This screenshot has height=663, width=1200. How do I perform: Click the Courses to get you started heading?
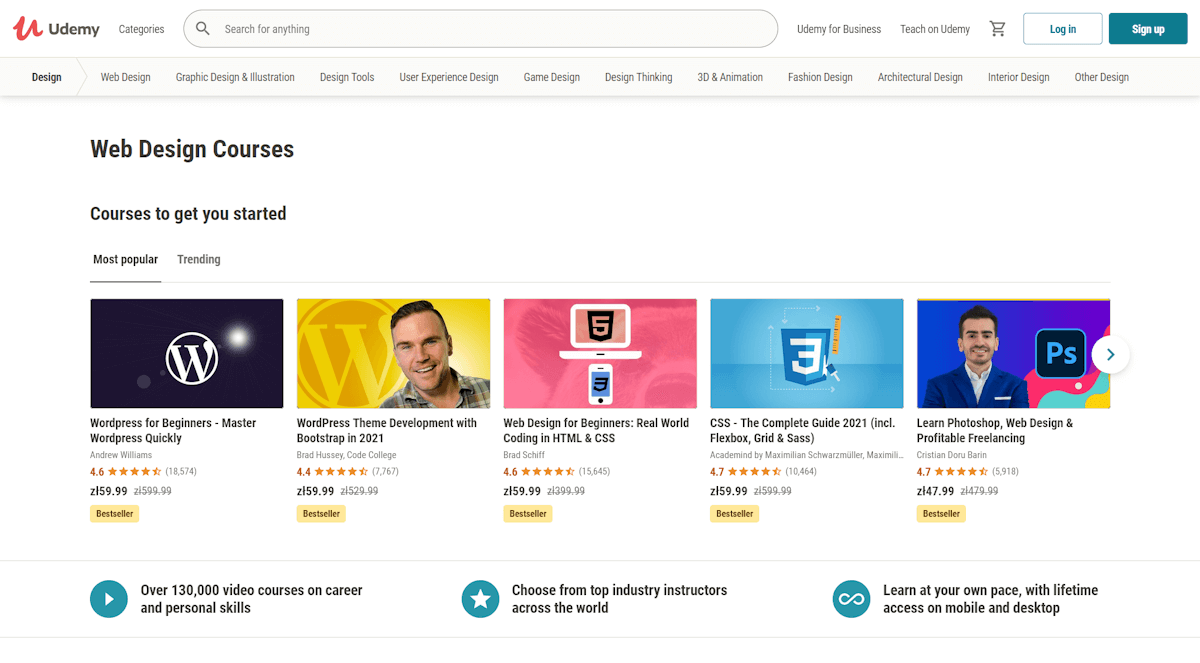point(188,213)
